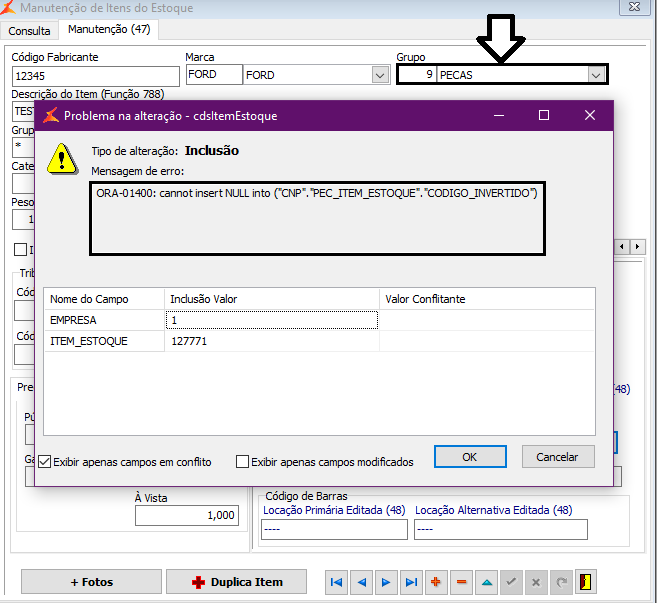Edit record teal up-triangle icon

486,582
